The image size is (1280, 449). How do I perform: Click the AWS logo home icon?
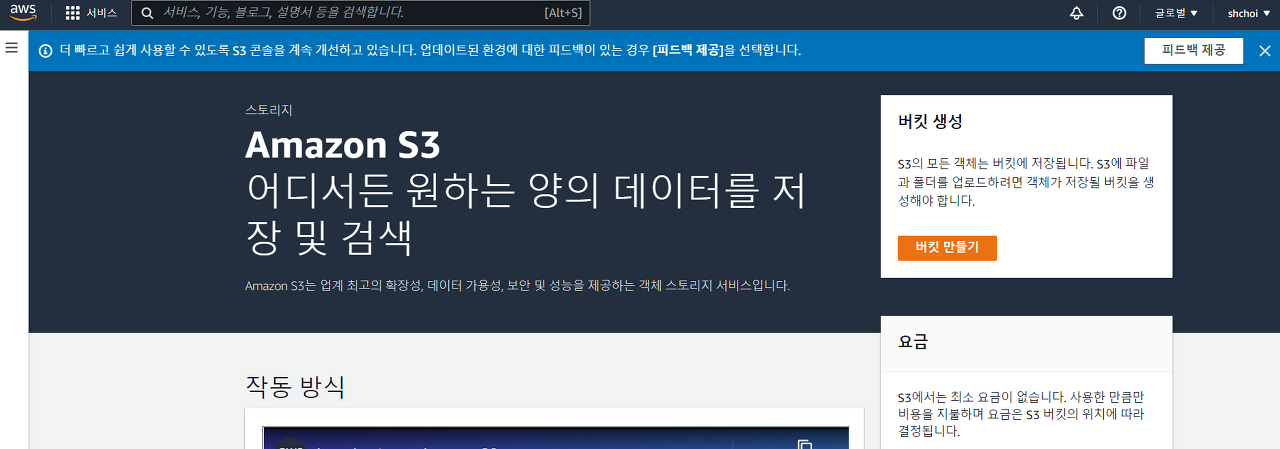(x=23, y=12)
